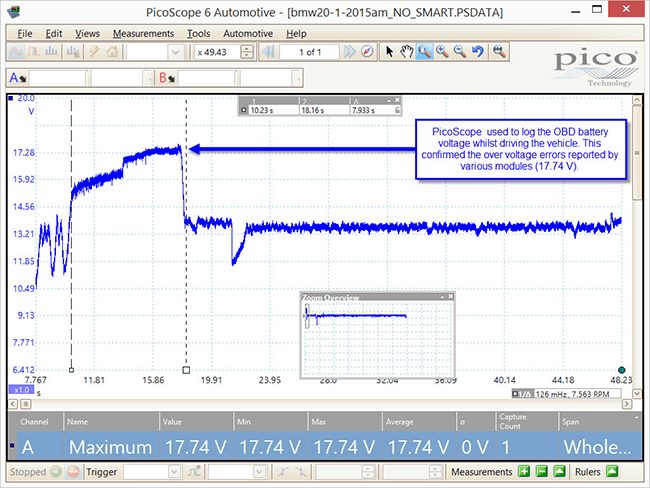Toggle the Channel A options button

tap(17, 78)
